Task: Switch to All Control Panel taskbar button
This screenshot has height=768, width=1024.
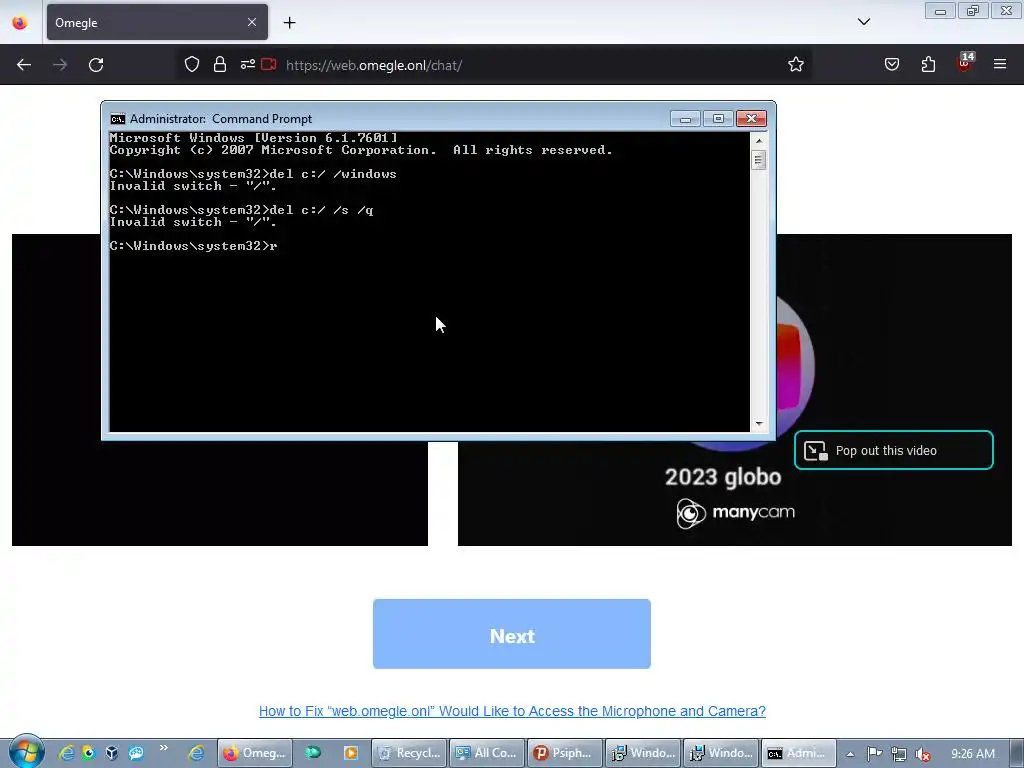Action: [x=487, y=753]
